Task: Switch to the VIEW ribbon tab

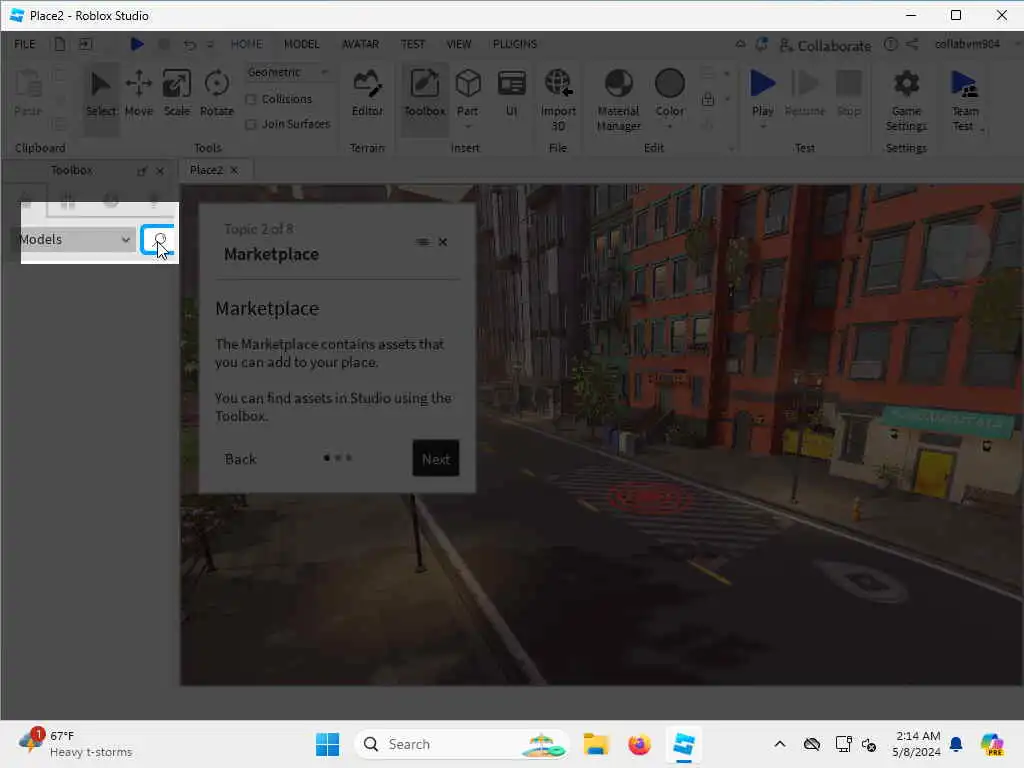Action: 458,44
